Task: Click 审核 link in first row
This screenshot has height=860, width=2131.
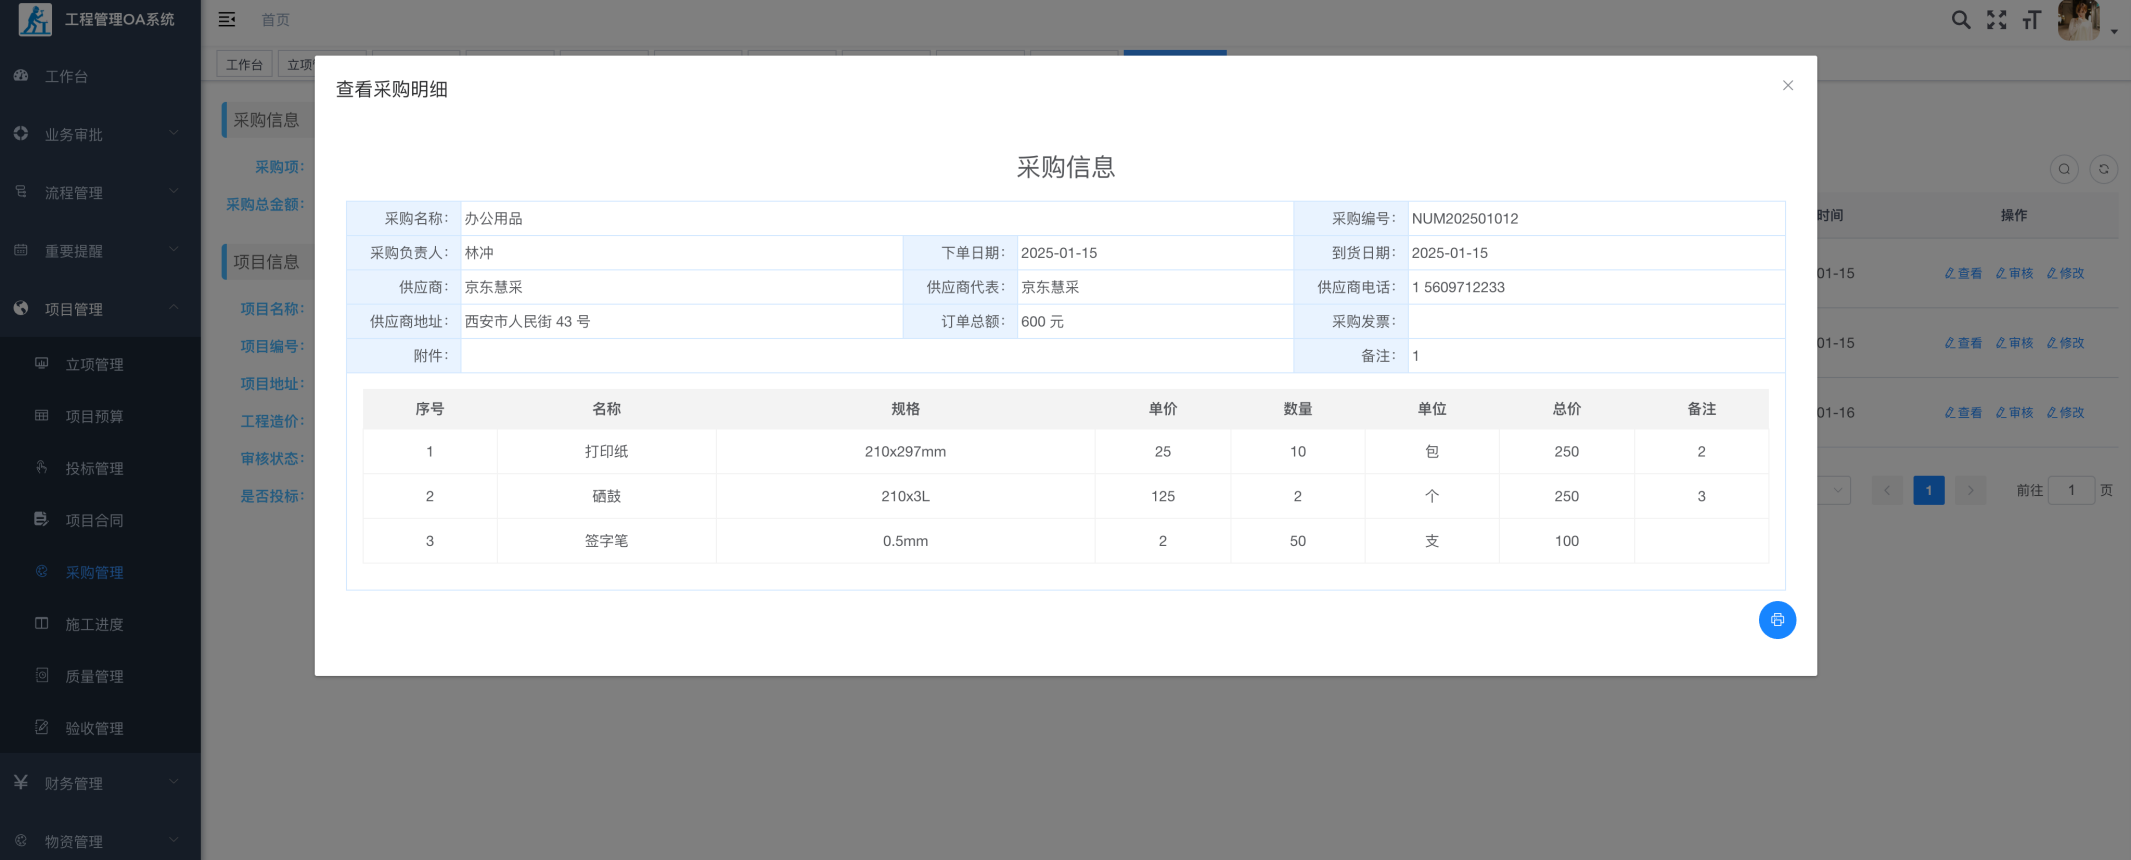Action: tap(2014, 273)
